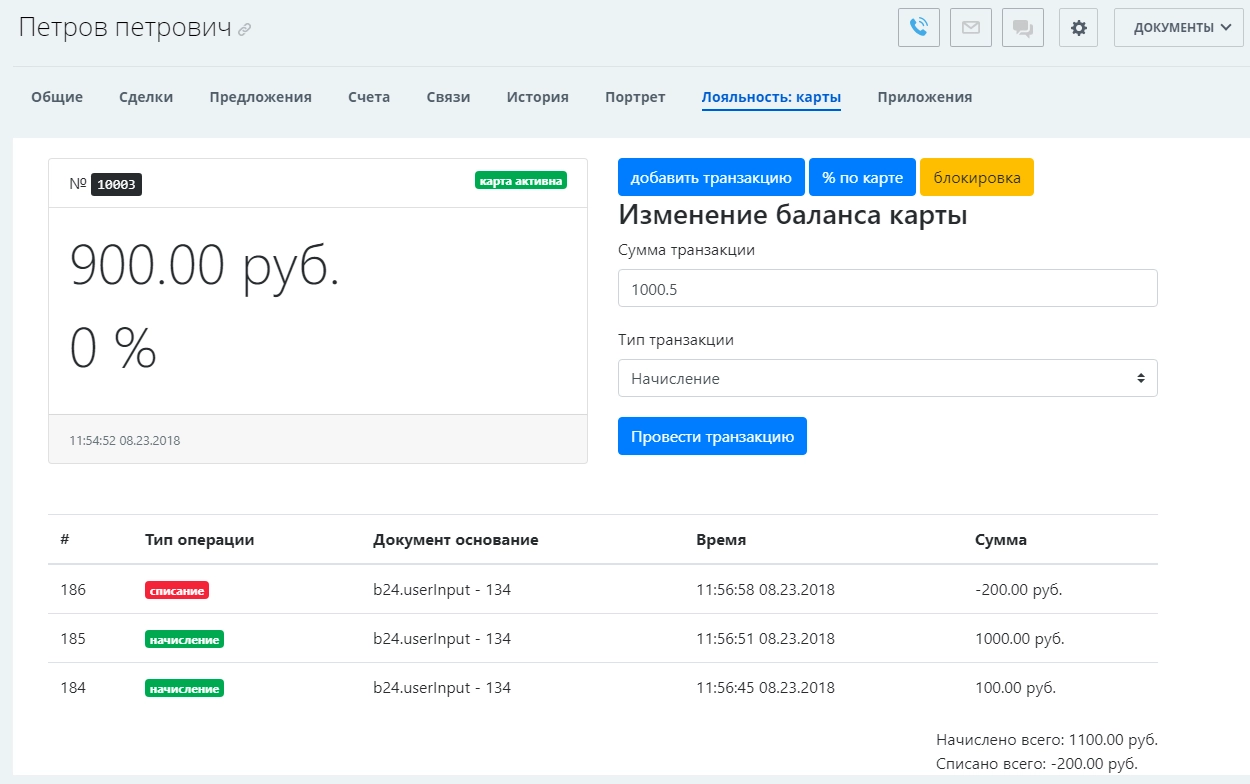This screenshot has width=1250, height=784.
Task: Click the добавить транзакцию button
Action: (711, 176)
